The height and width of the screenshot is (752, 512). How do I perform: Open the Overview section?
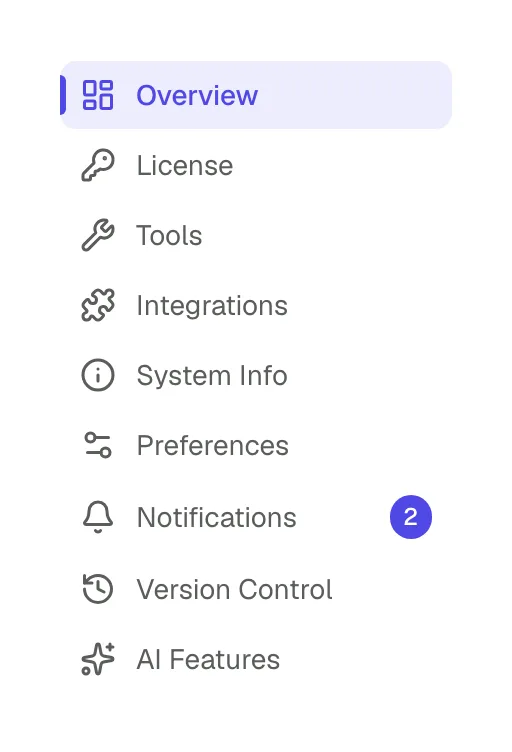click(256, 95)
